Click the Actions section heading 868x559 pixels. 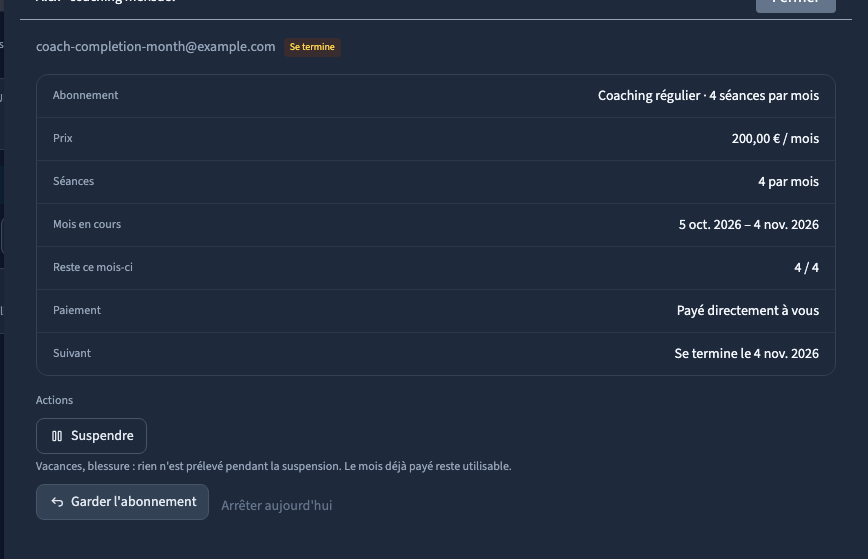click(54, 400)
